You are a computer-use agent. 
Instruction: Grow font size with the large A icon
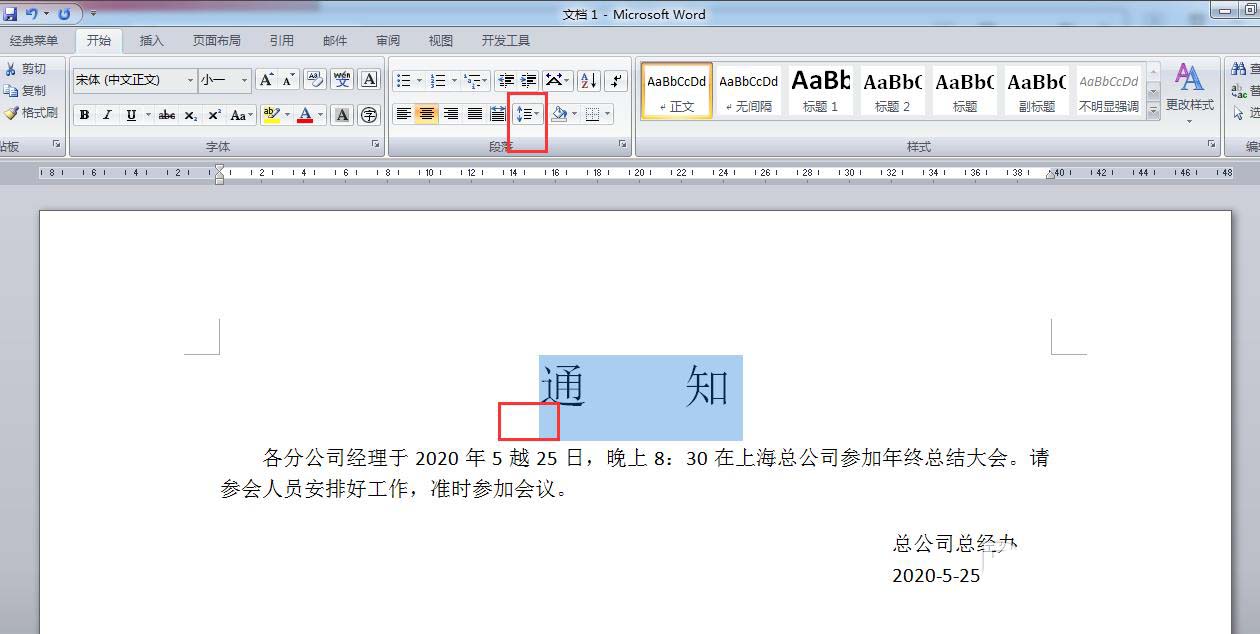pyautogui.click(x=266, y=80)
